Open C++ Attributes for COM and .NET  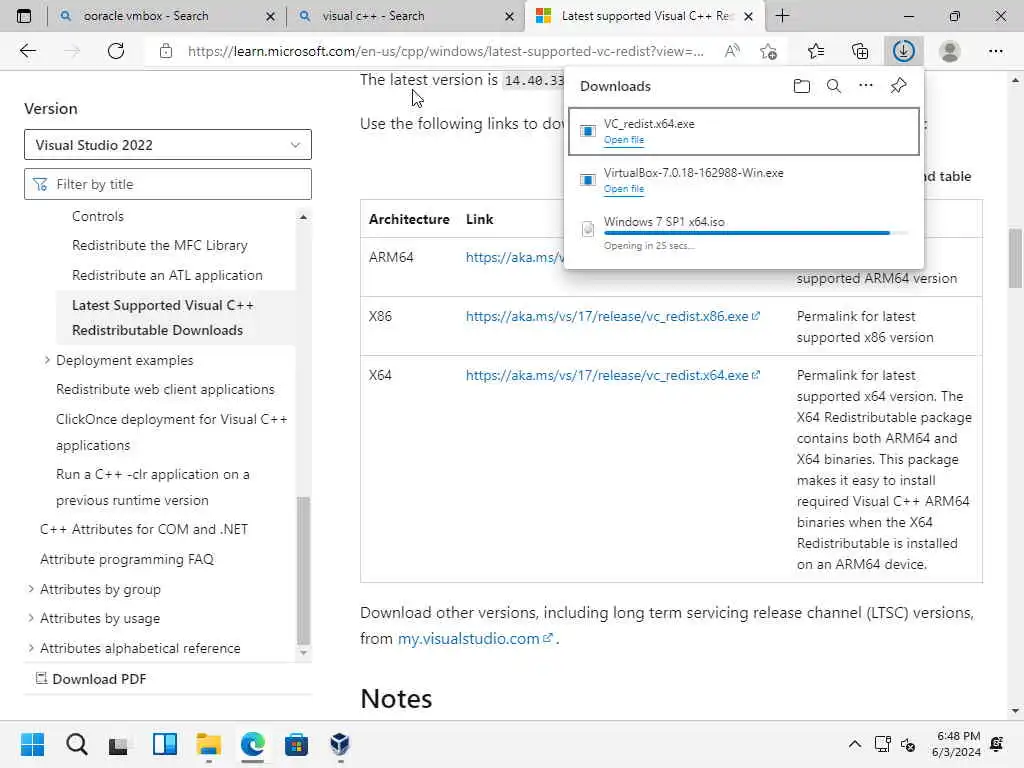click(144, 529)
